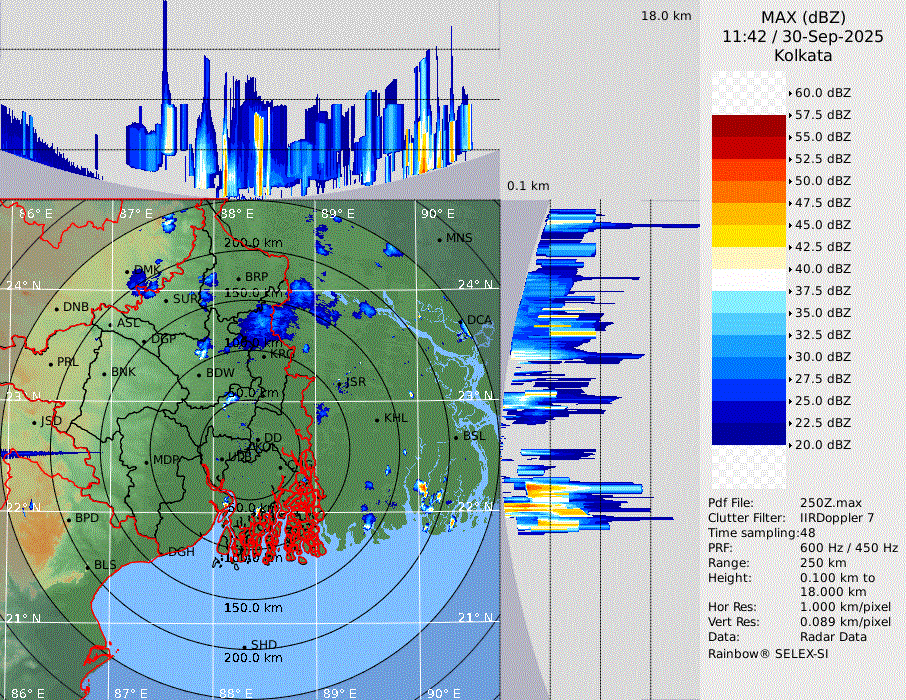Click the arrow marker beside 60.0 dBZ
906x700 pixels.
click(791, 93)
